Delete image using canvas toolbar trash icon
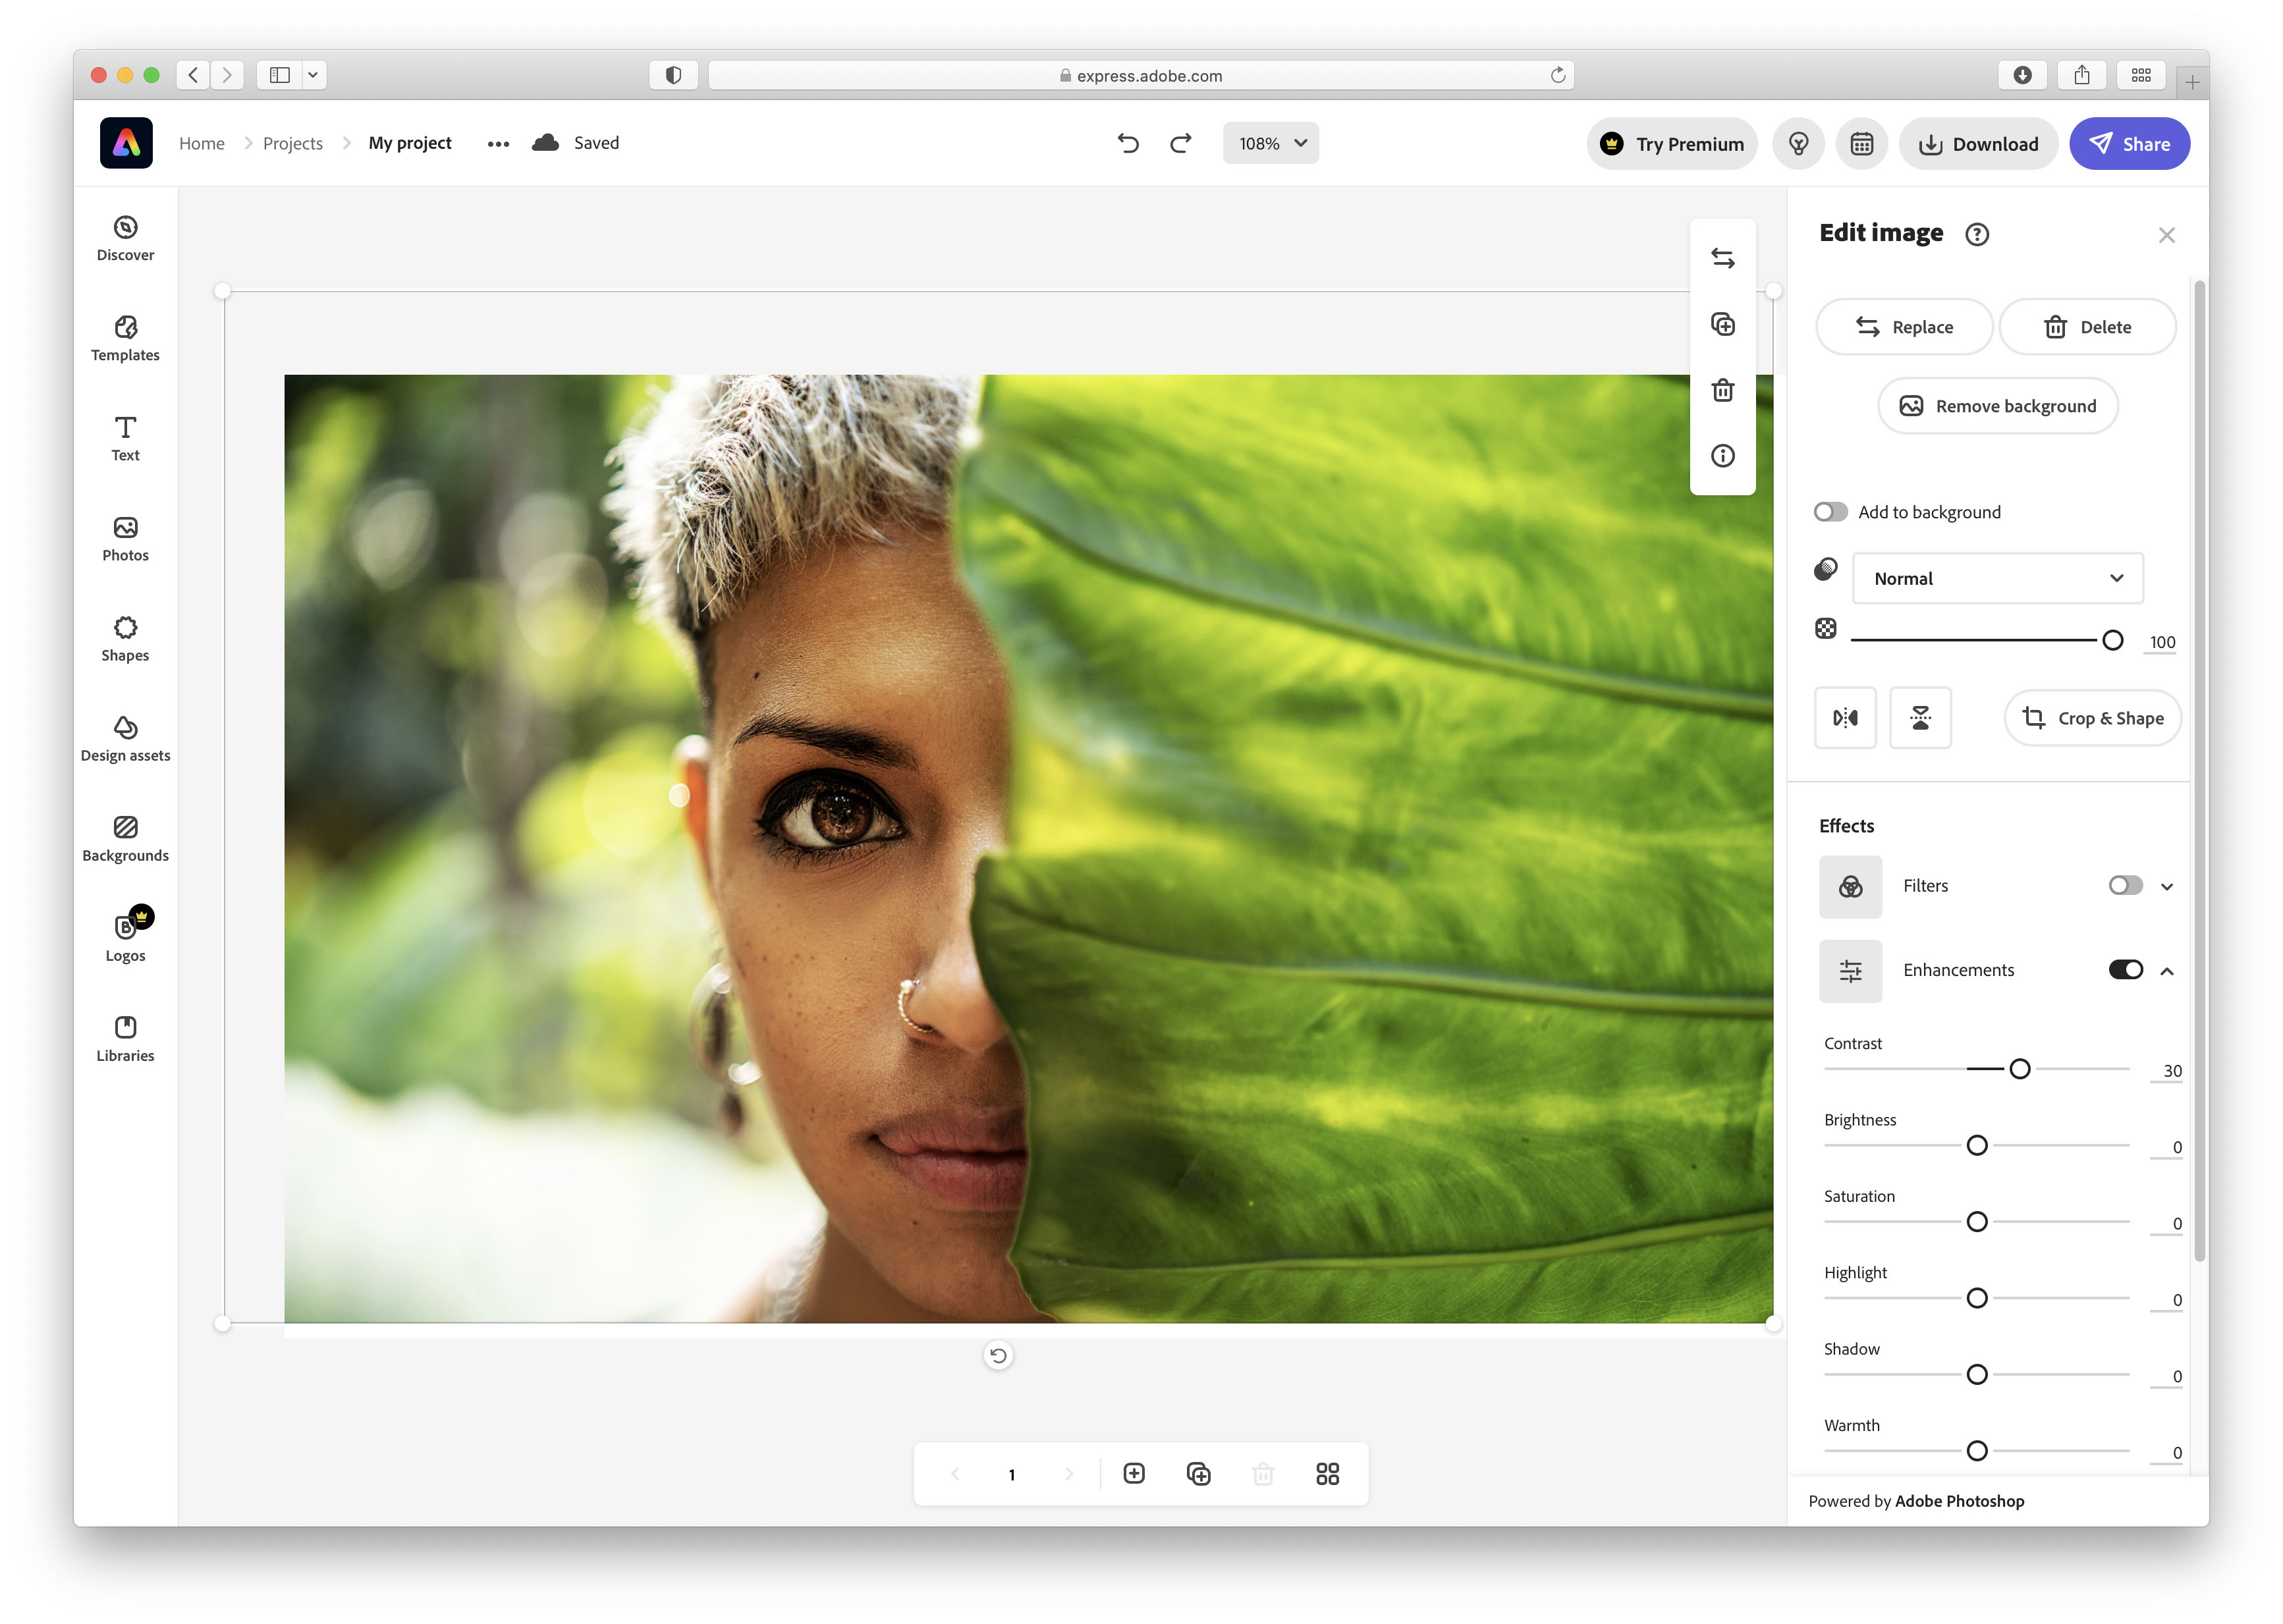This screenshot has width=2283, height=1624. (x=1722, y=390)
